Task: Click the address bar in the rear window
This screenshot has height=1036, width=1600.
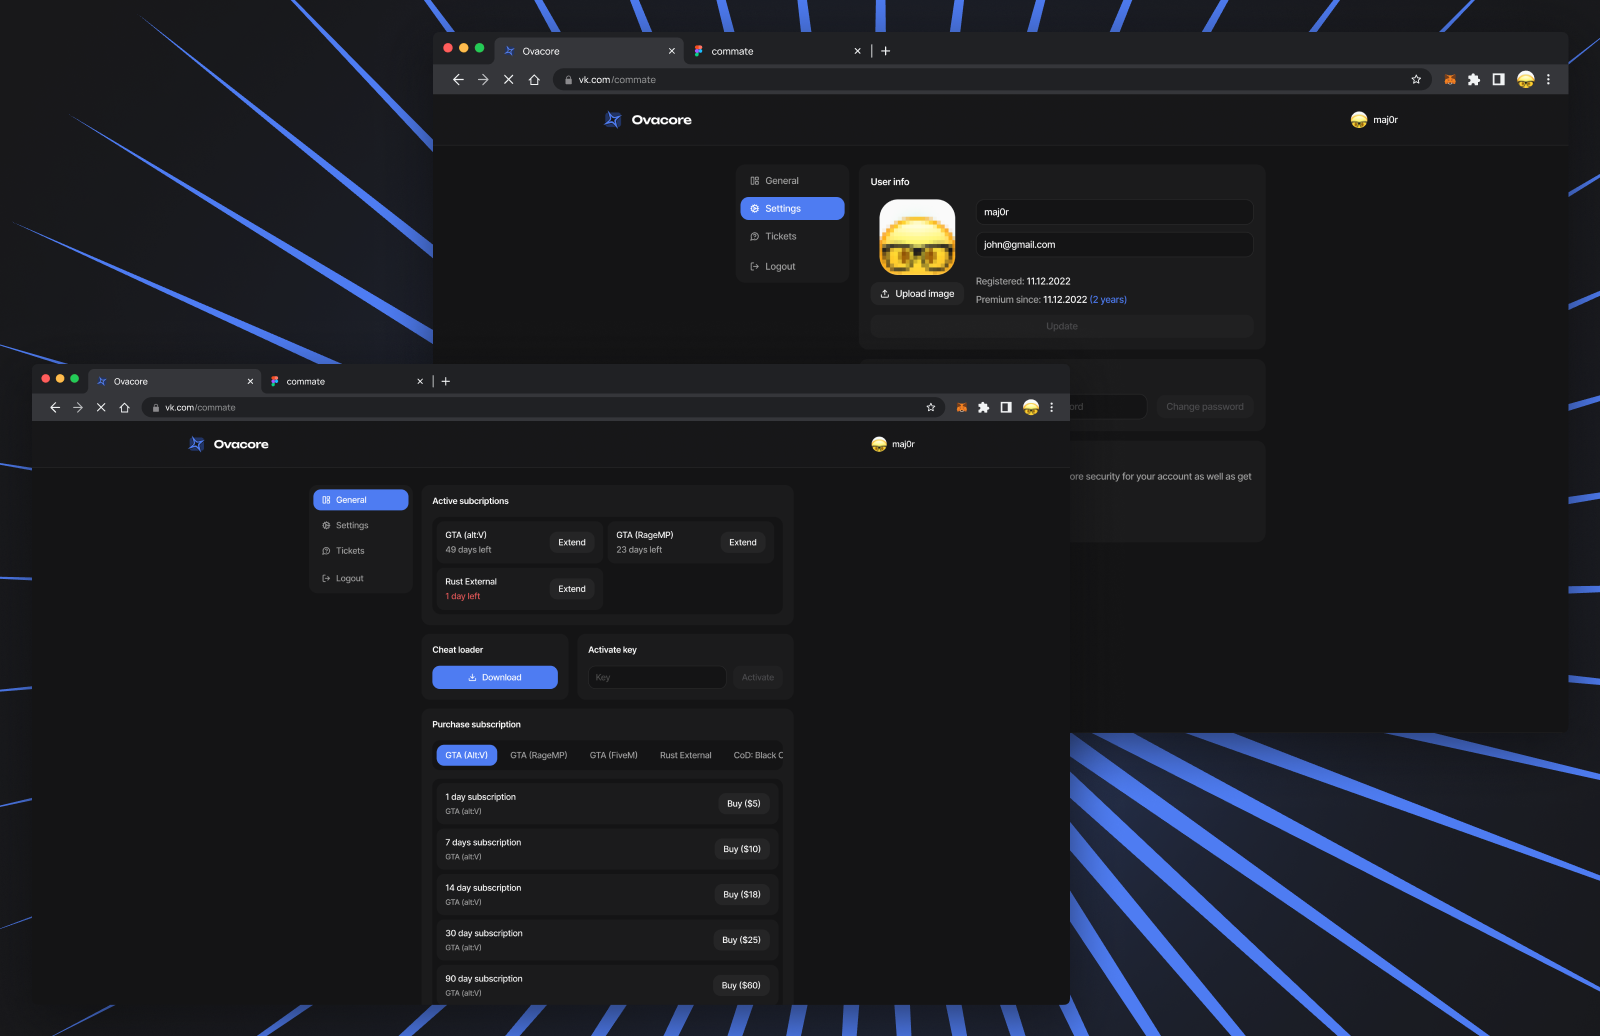Action: coord(992,79)
